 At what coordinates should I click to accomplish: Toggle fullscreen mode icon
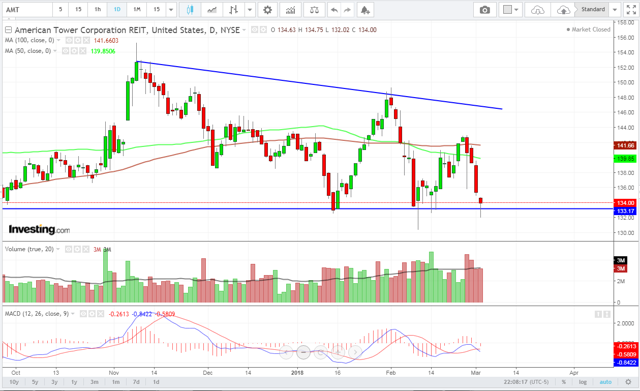coord(631,10)
